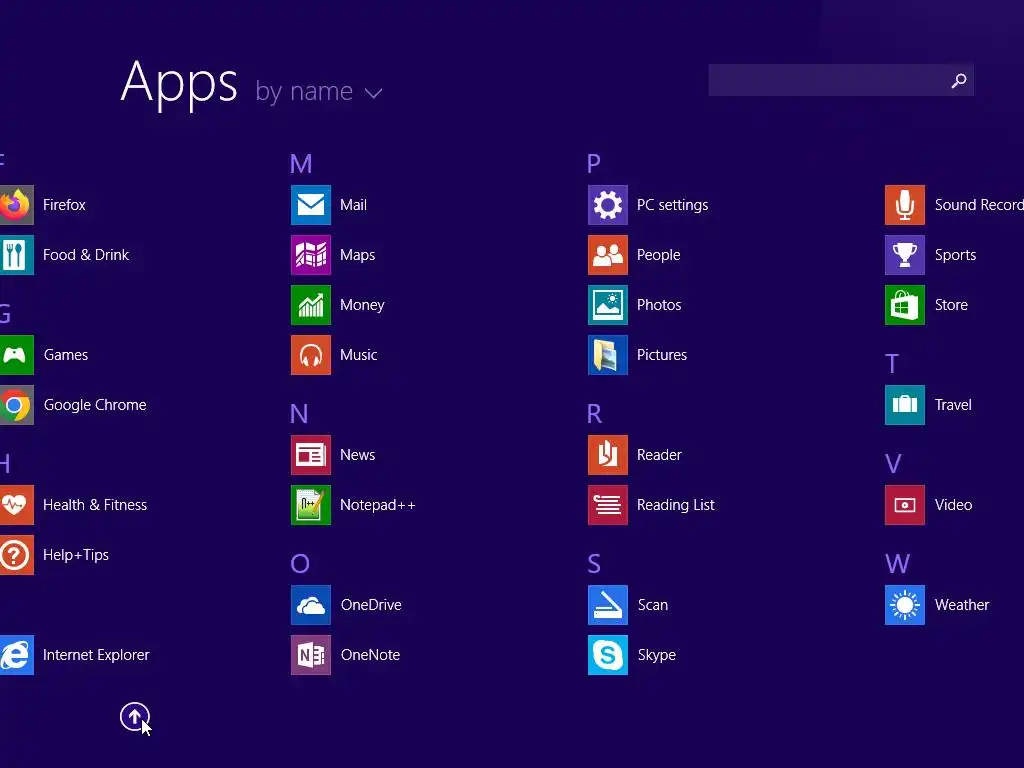Open the People app icon
This screenshot has height=768, width=1024.
click(x=608, y=255)
